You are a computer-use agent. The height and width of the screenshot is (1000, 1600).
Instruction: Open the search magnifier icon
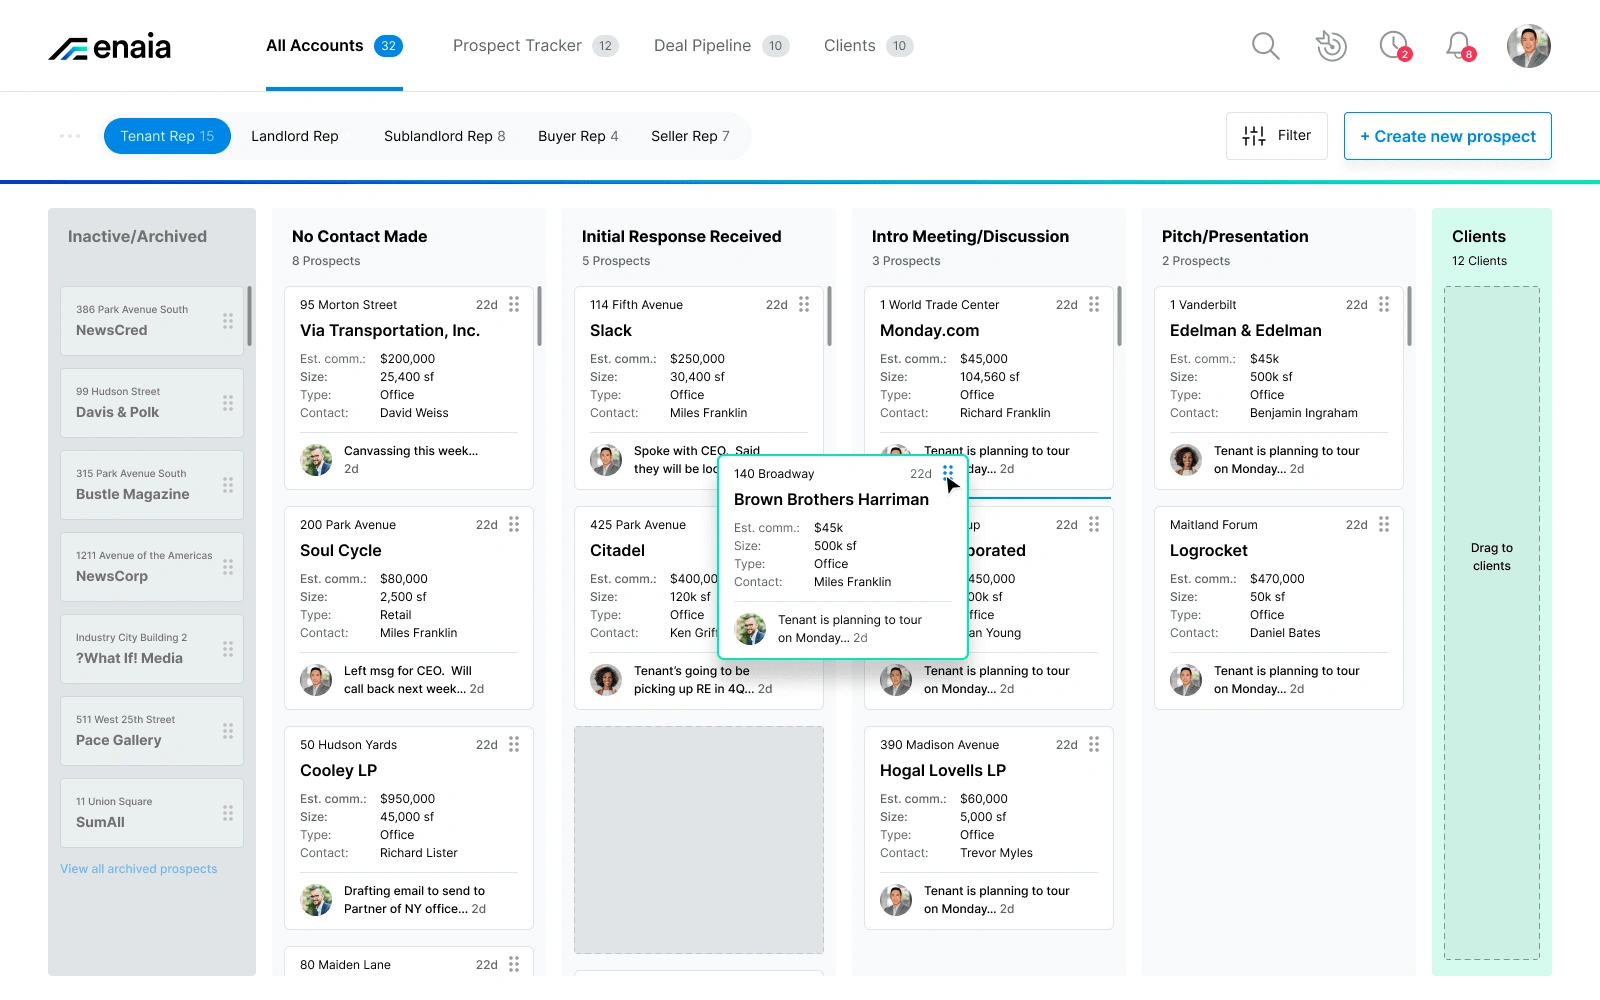1266,46
